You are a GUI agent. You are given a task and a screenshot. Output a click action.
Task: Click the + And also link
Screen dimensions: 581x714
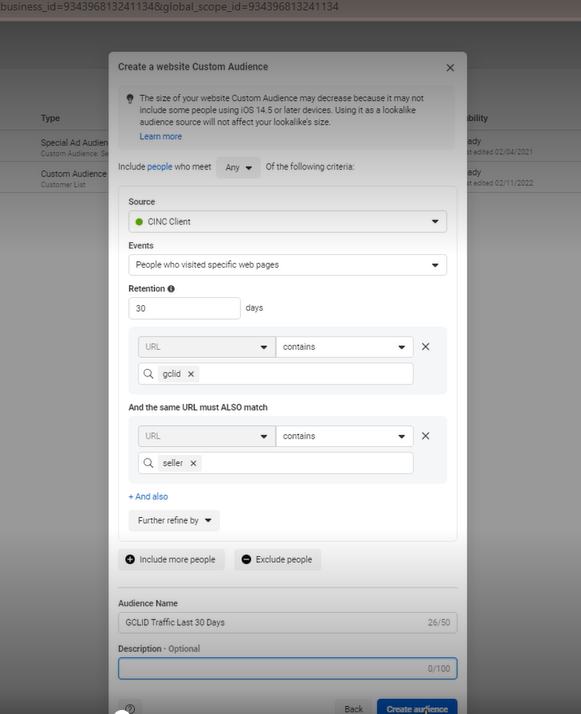(148, 496)
